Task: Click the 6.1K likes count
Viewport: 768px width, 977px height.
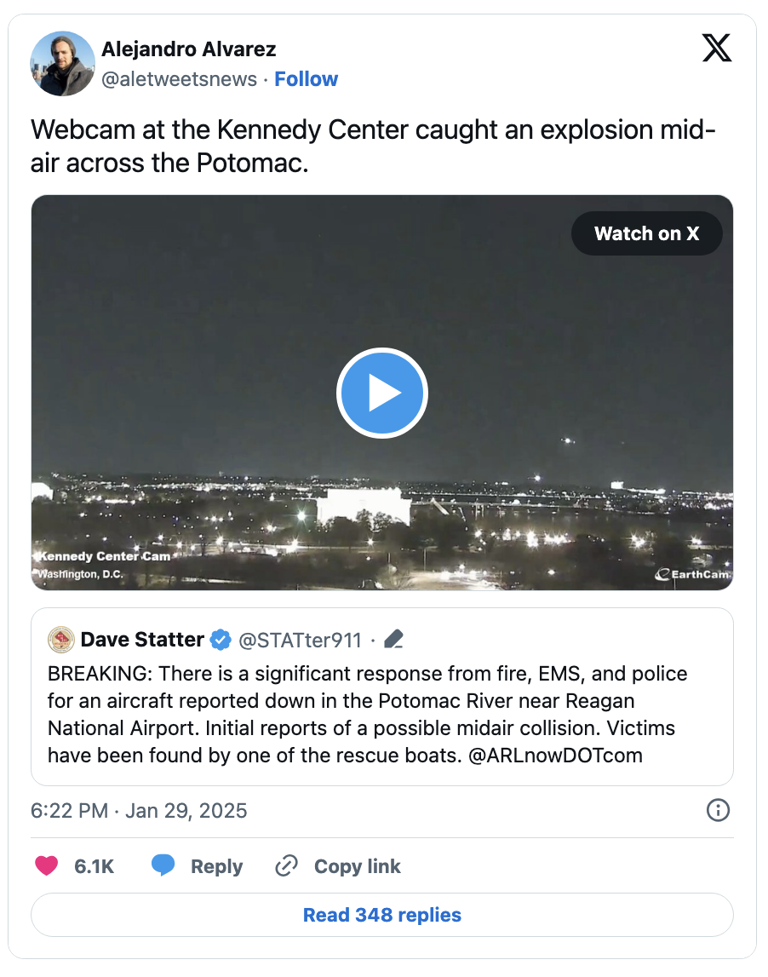Action: 94,866
